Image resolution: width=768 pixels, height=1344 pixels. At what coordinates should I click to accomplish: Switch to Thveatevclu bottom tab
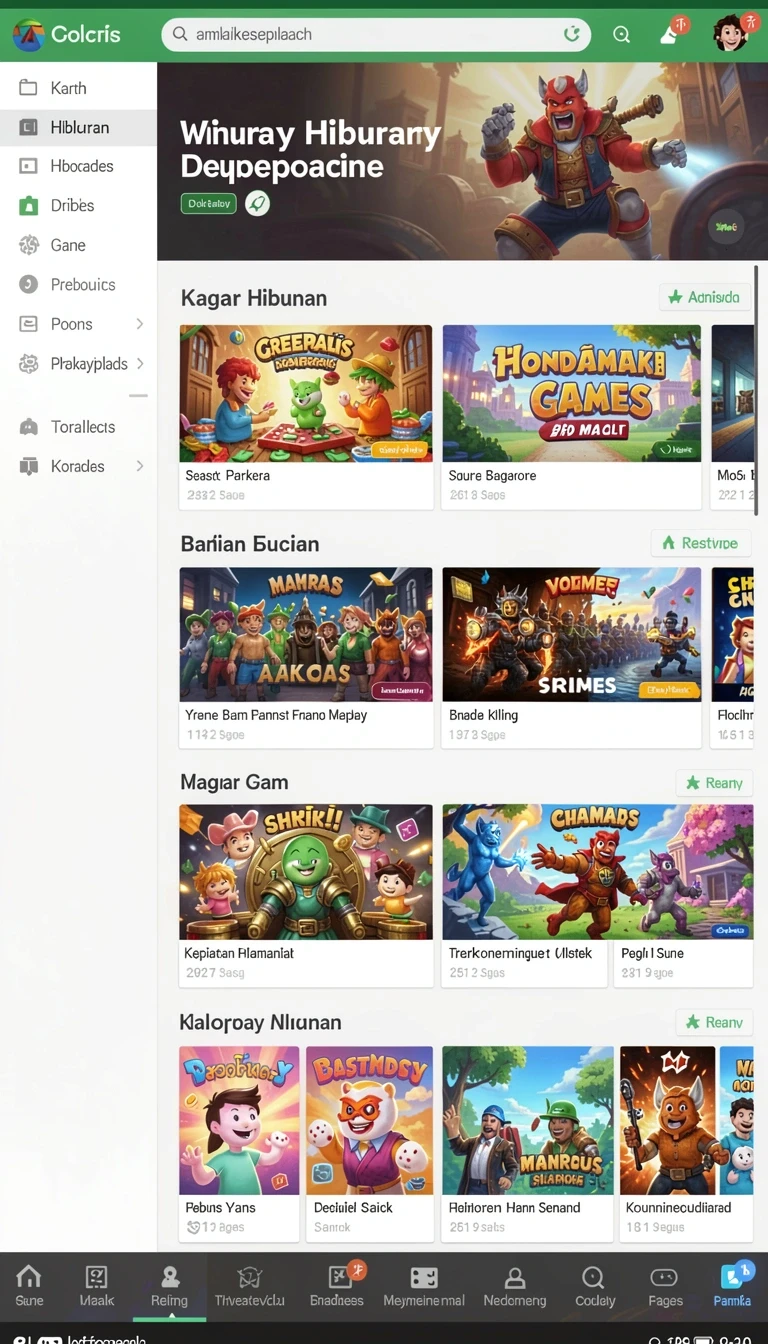pyautogui.click(x=249, y=1286)
